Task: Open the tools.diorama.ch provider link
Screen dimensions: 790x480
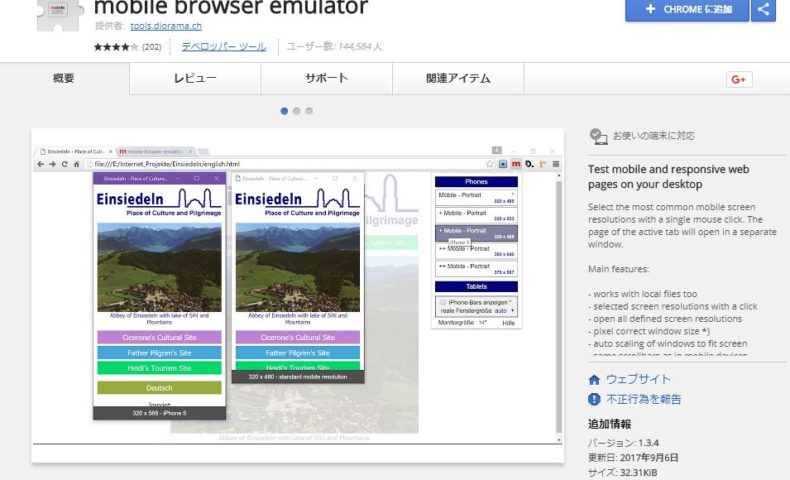Action: pyautogui.click(x=166, y=26)
